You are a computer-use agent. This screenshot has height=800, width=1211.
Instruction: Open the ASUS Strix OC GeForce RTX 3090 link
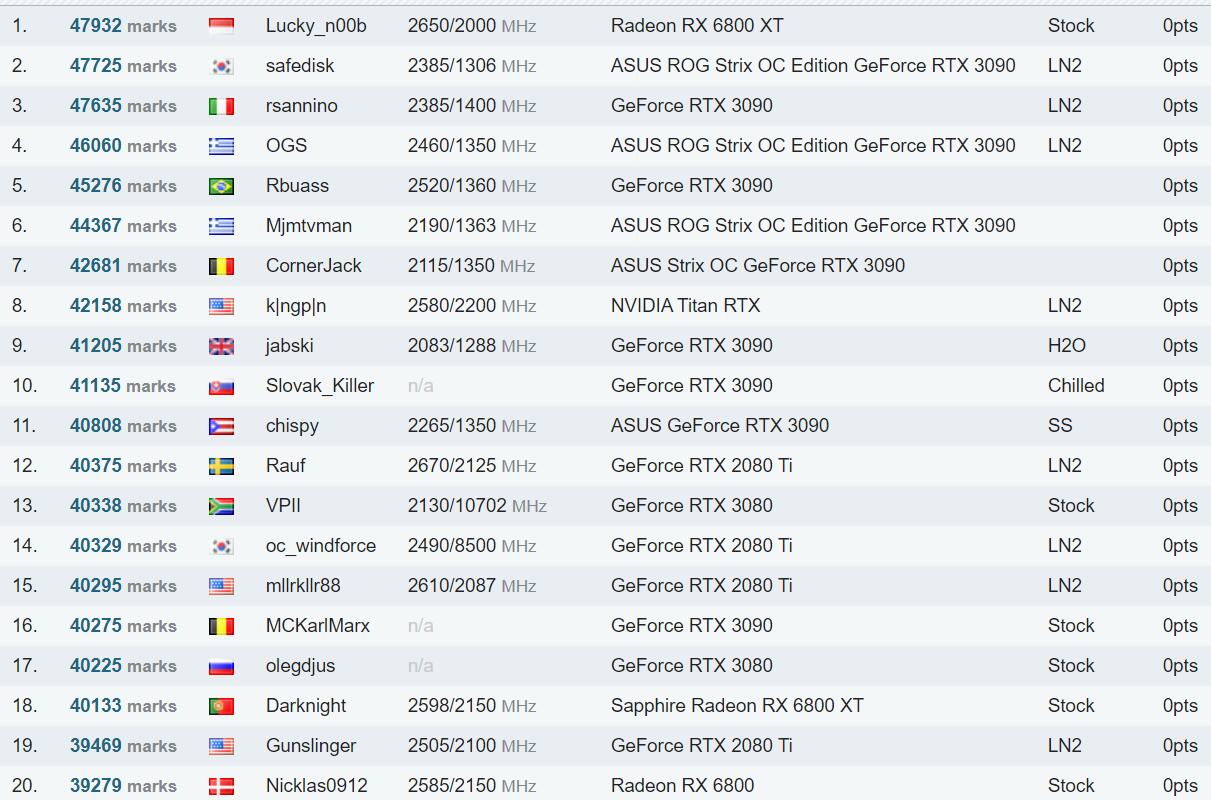(x=758, y=266)
